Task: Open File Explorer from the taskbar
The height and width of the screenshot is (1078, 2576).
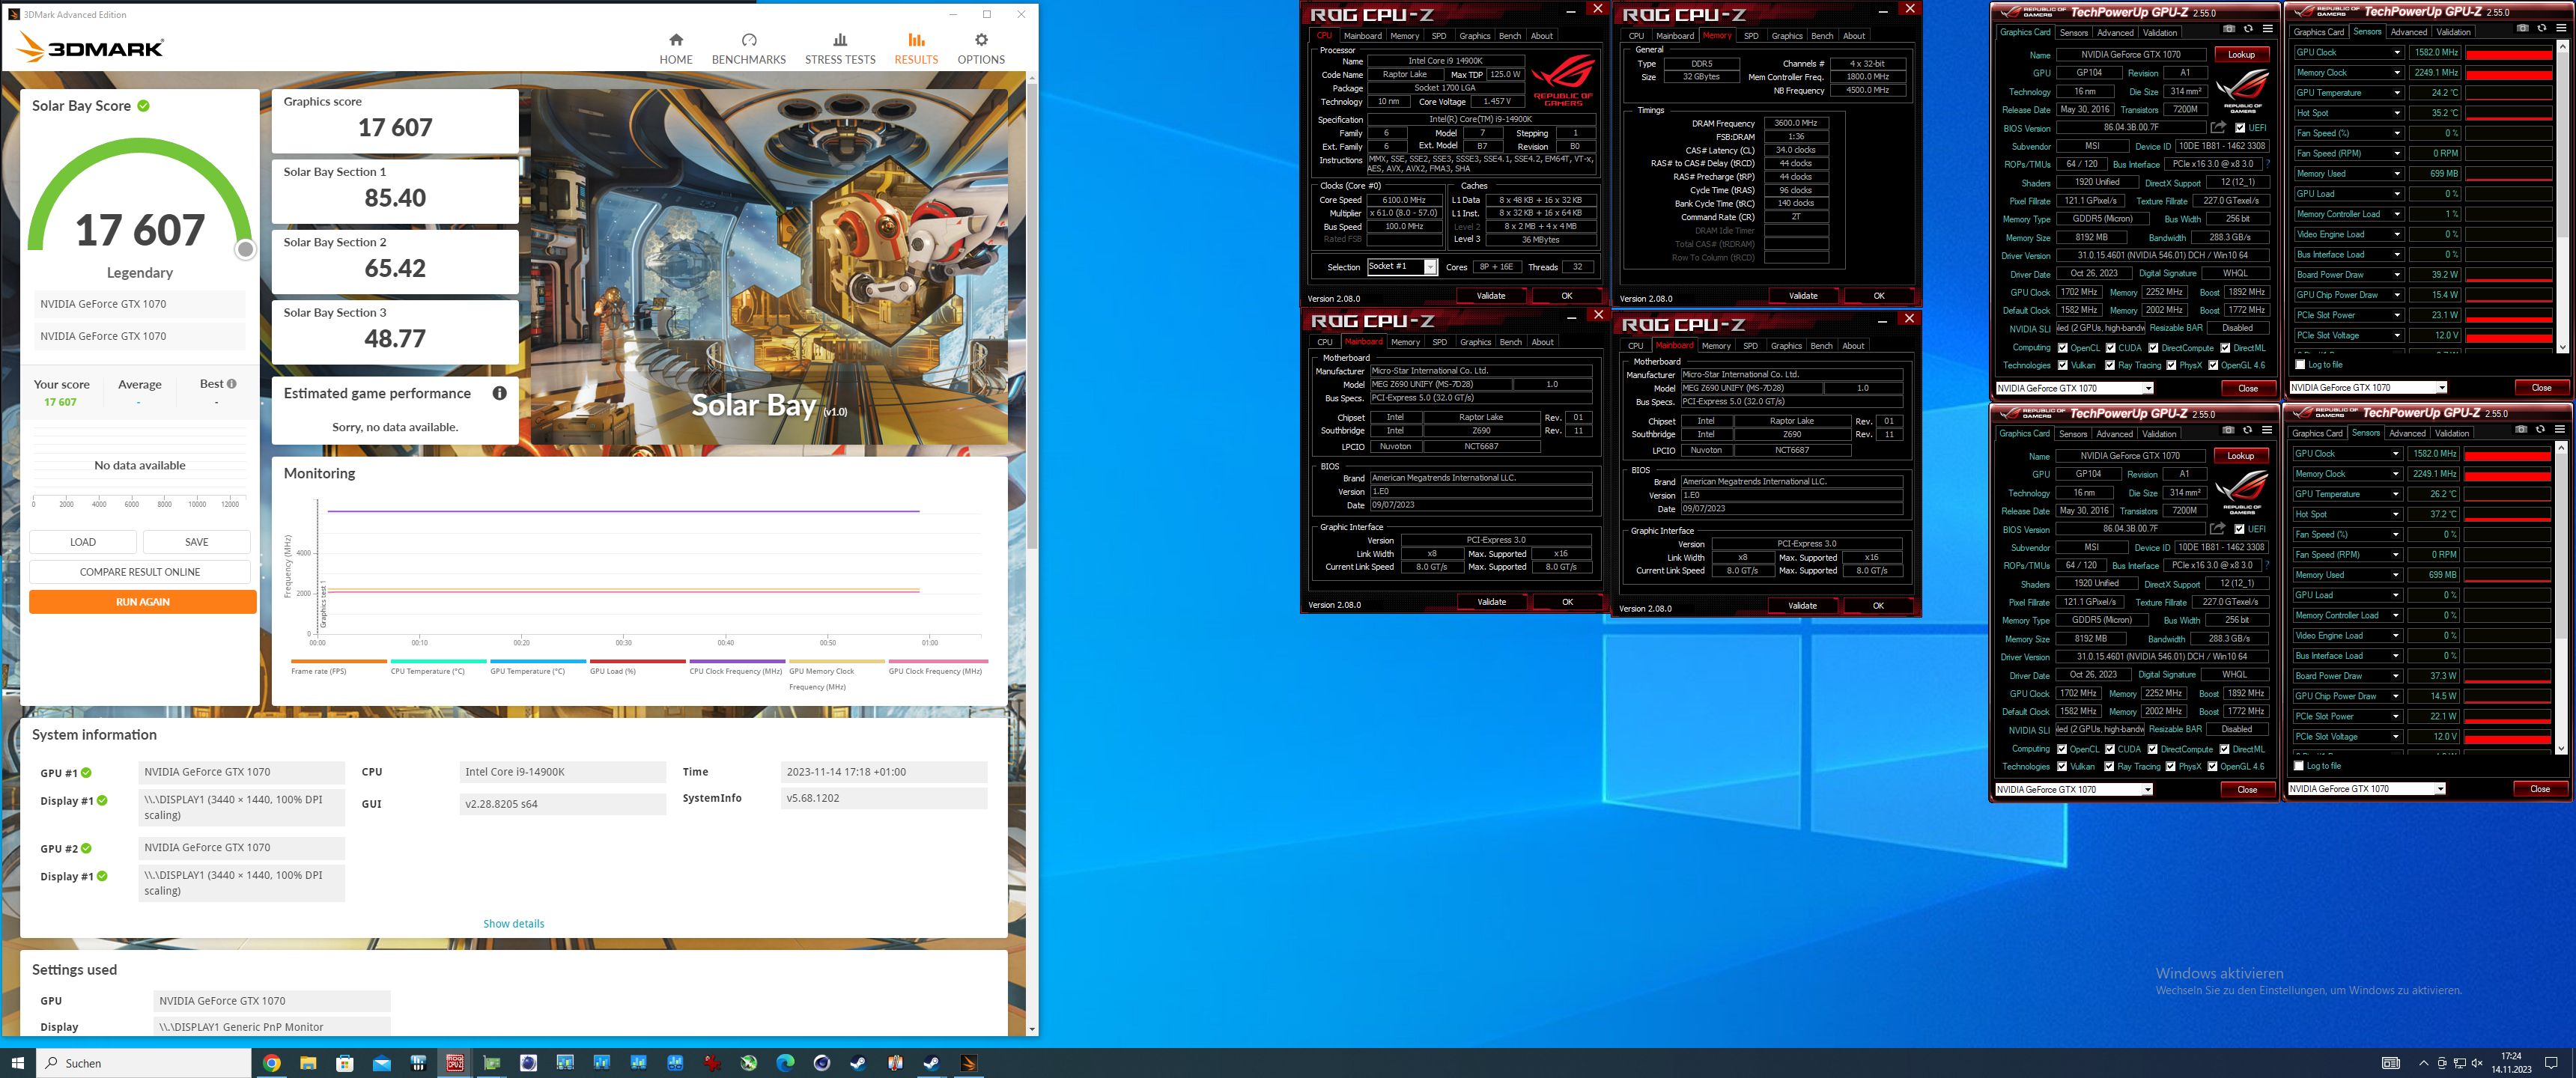Action: pos(308,1063)
